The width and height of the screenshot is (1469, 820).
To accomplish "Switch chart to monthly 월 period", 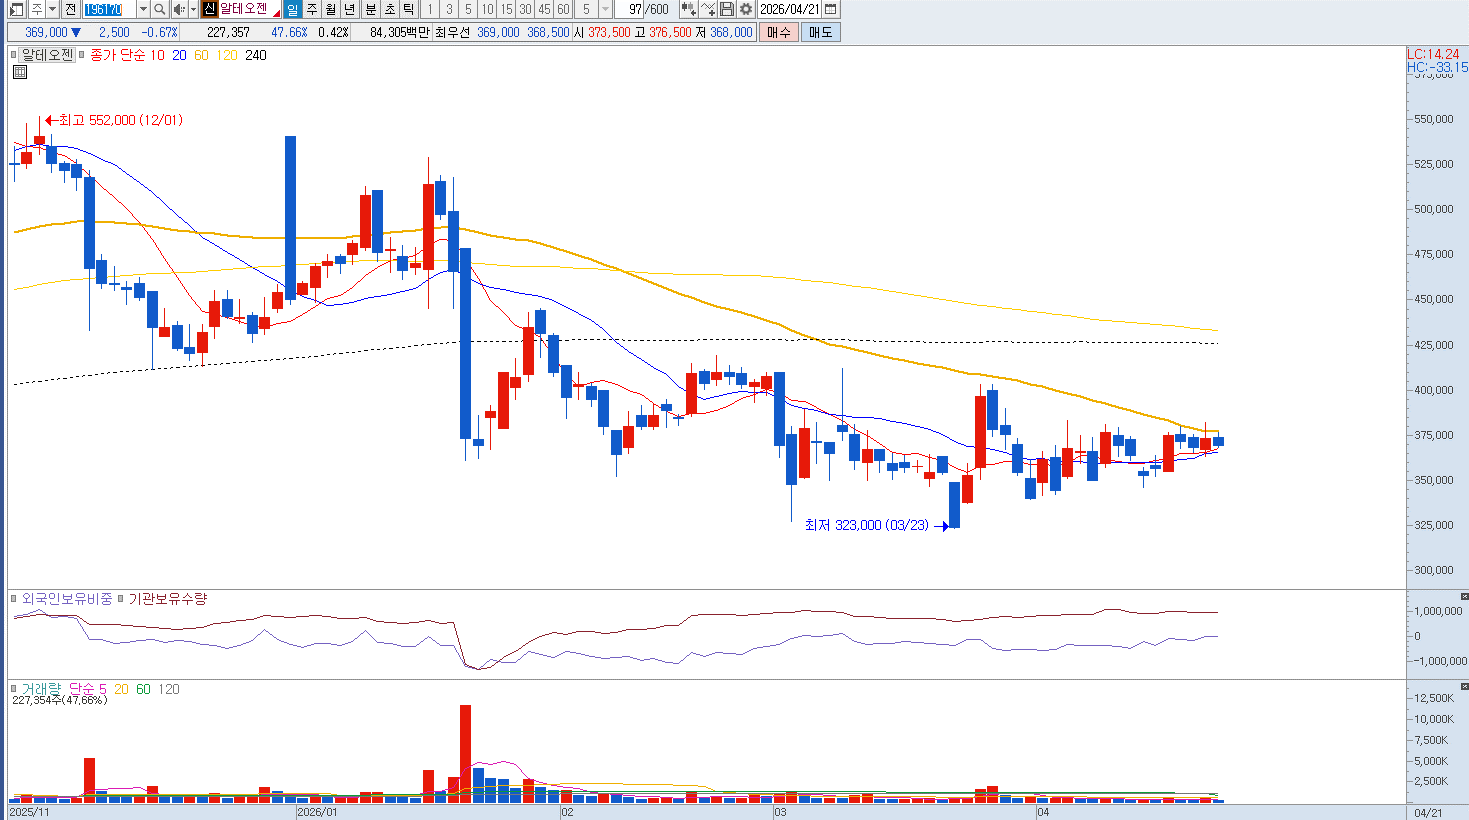I will (331, 9).
